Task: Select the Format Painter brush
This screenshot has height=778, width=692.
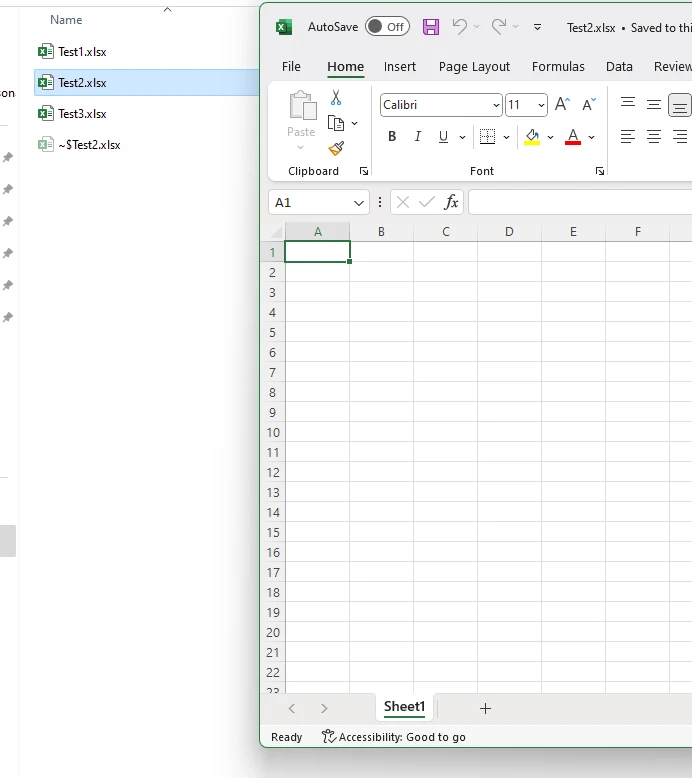Action: 336,148
